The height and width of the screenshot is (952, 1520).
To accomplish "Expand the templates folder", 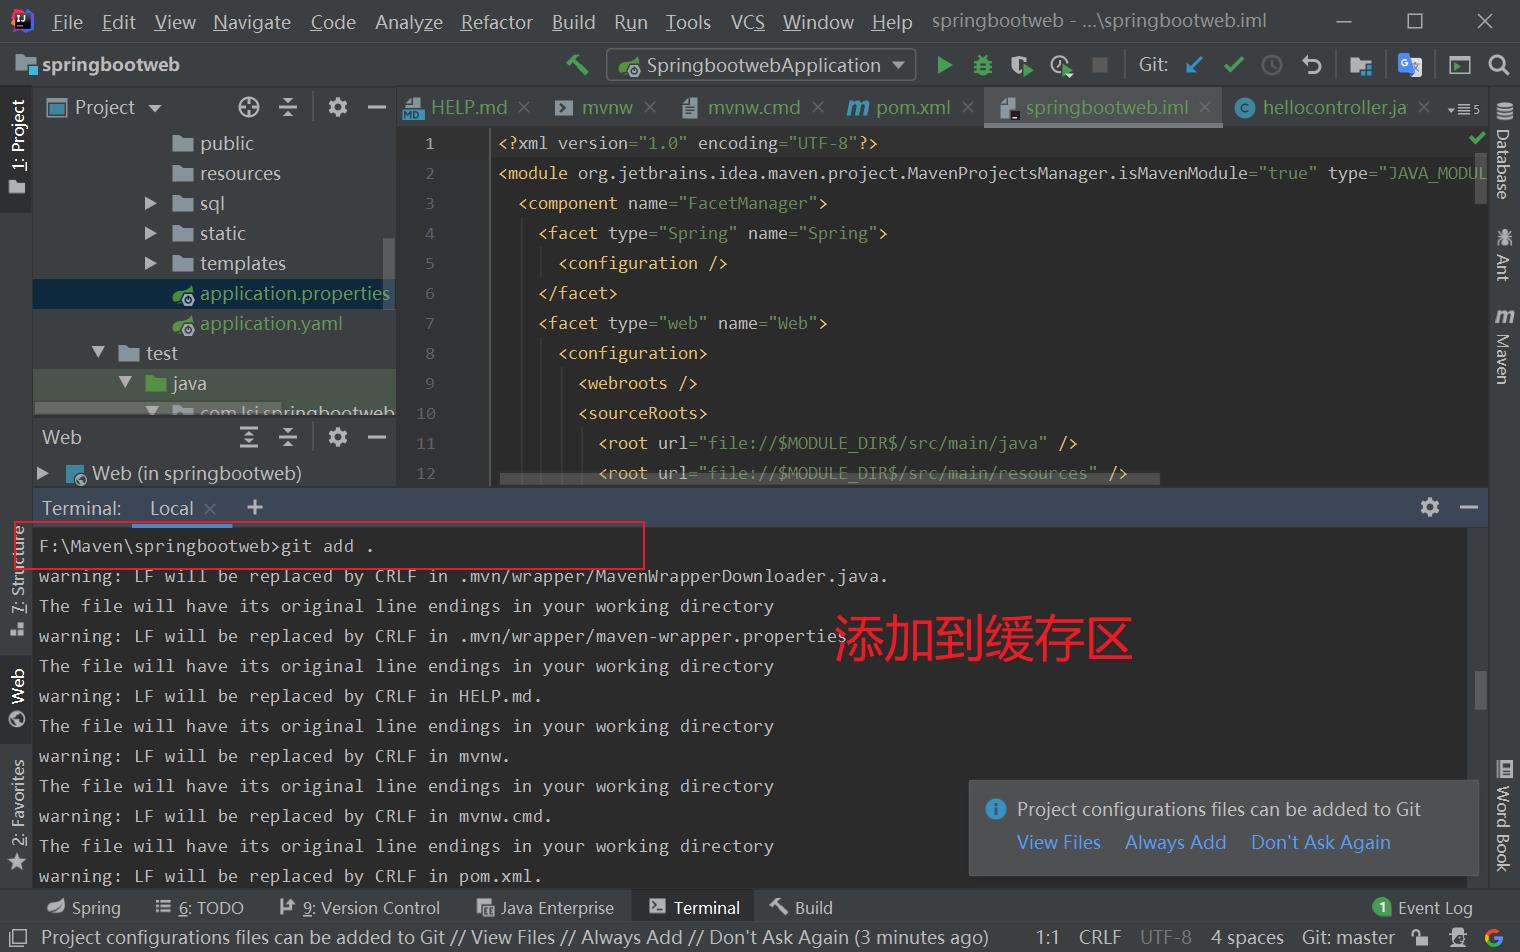I will point(151,263).
